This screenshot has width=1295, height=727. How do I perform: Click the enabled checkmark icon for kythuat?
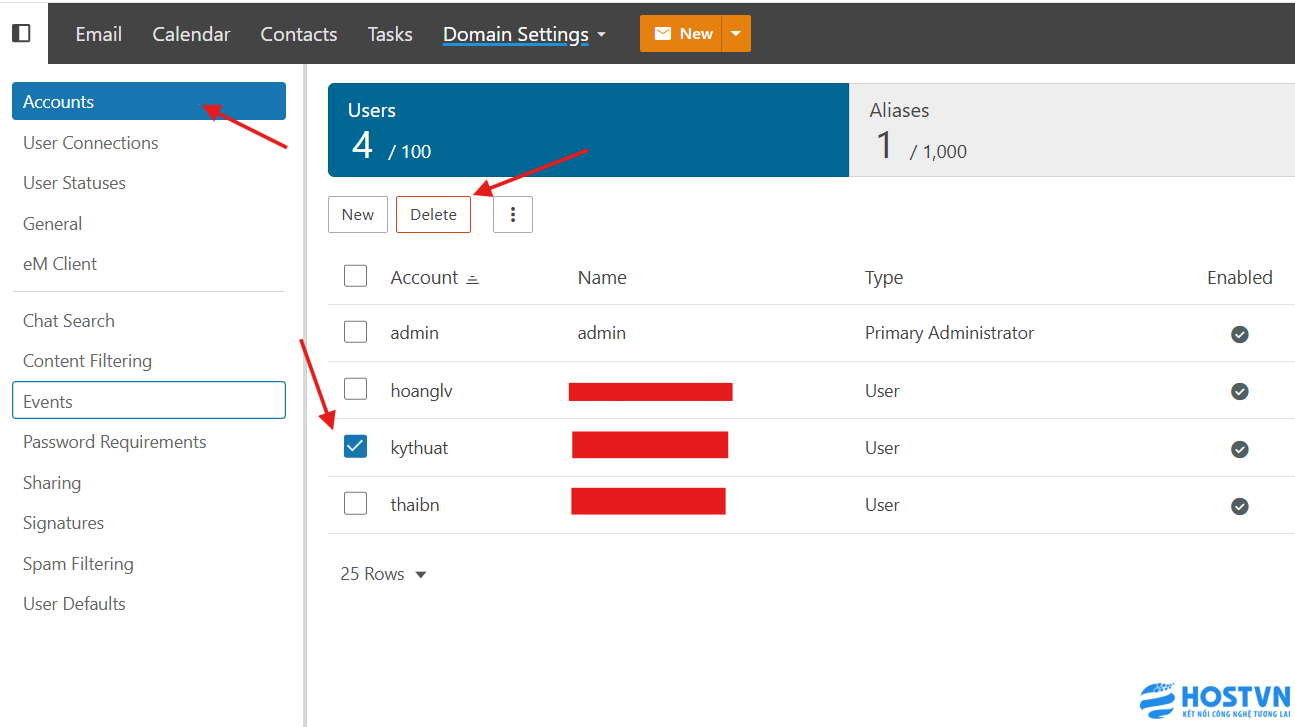click(x=1239, y=449)
